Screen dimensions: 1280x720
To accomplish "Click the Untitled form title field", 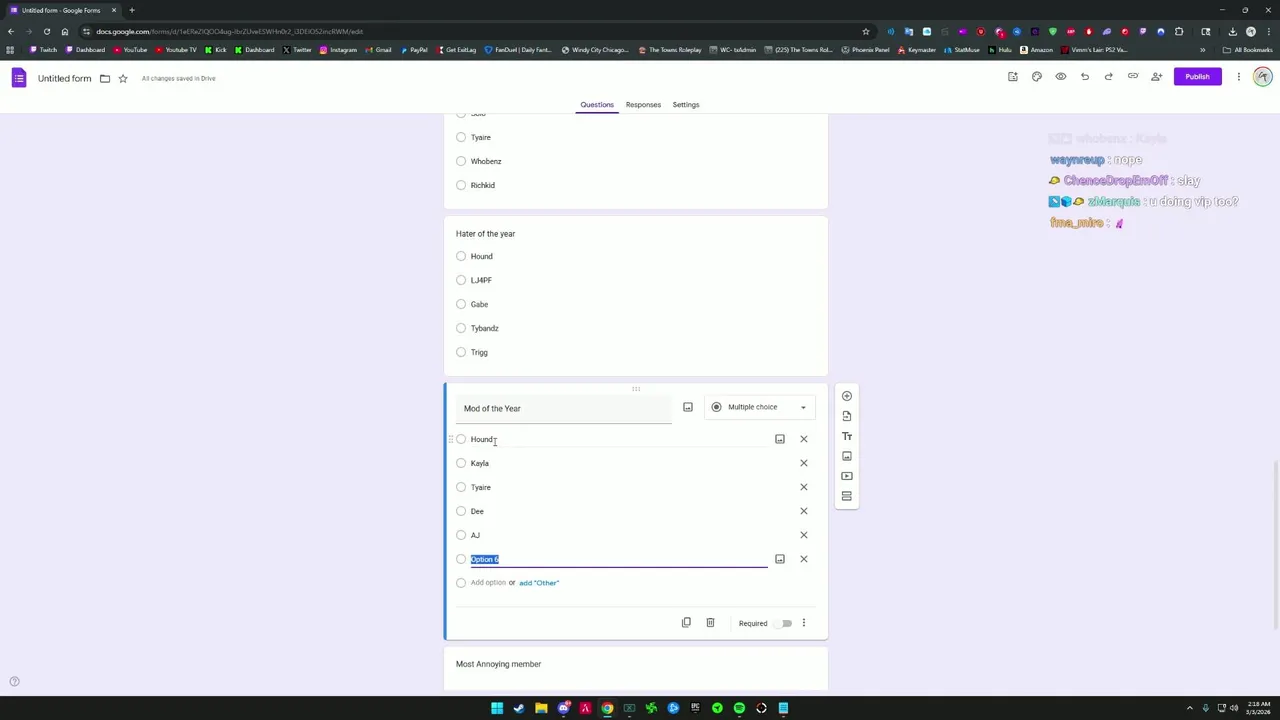I will (64, 78).
